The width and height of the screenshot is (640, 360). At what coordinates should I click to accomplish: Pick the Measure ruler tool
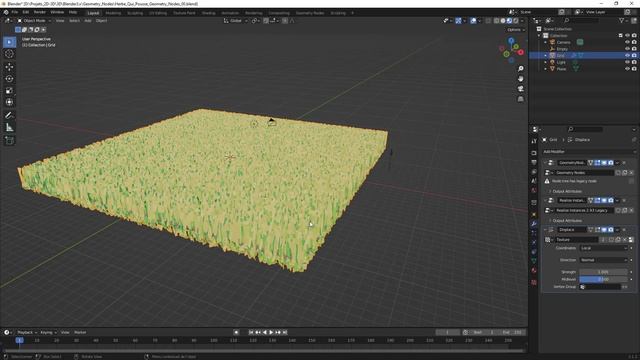pos(9,127)
